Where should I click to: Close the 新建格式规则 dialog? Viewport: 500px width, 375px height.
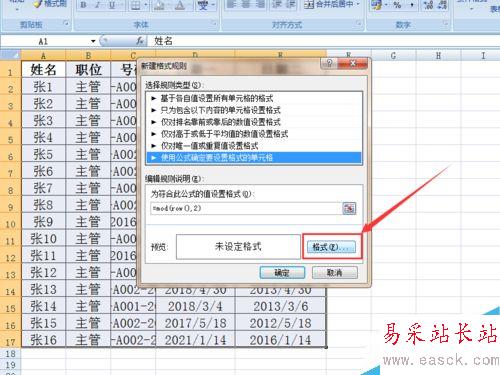pos(353,63)
